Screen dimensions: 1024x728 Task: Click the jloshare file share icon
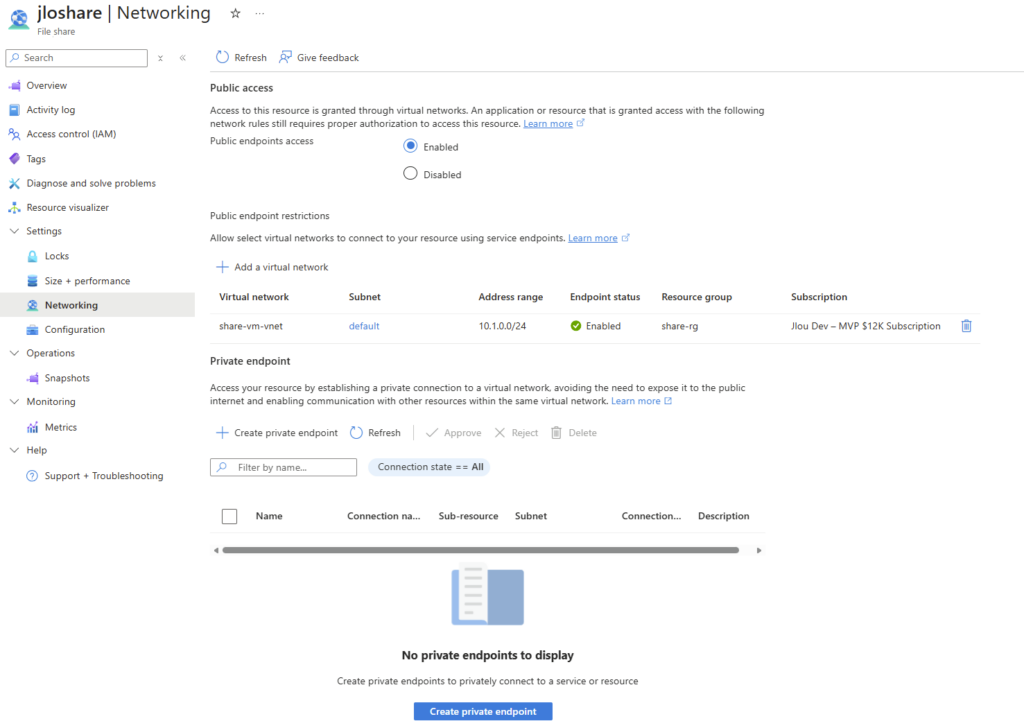[x=18, y=19]
